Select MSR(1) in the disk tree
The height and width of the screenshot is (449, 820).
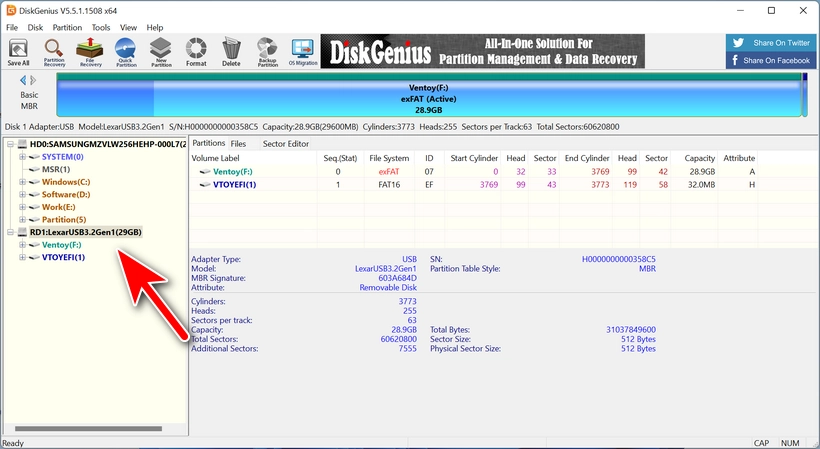[x=56, y=169]
